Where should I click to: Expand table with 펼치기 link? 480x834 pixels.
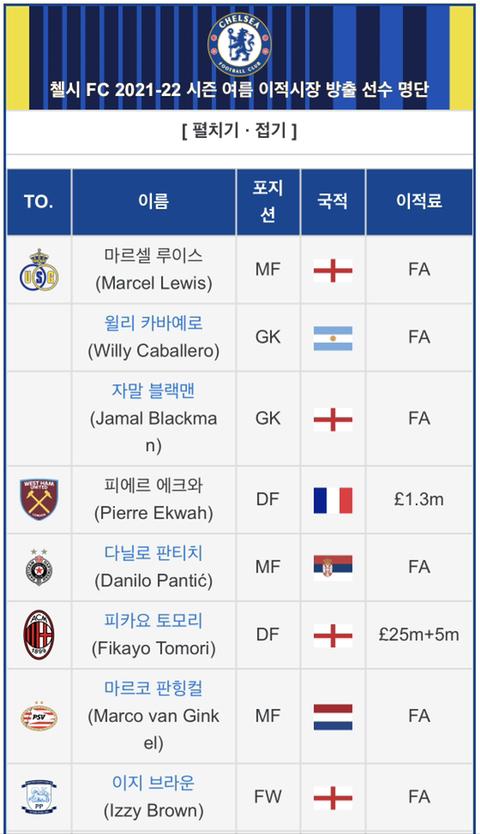click(215, 130)
